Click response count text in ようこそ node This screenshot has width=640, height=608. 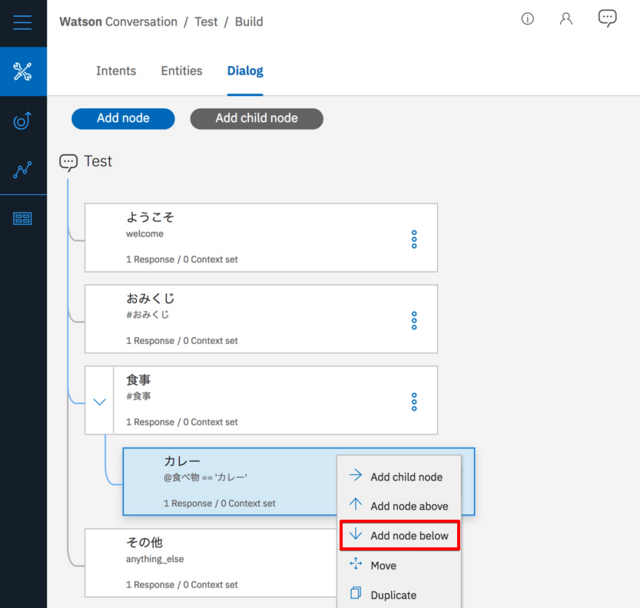[182, 260]
